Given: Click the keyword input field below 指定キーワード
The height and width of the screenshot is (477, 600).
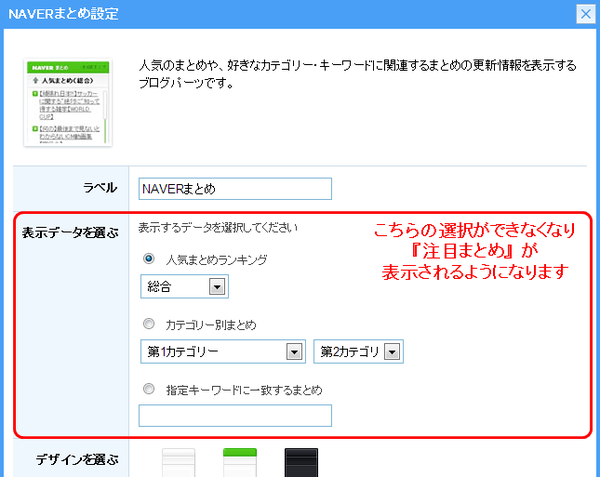Looking at the screenshot, I should click(x=235, y=415).
